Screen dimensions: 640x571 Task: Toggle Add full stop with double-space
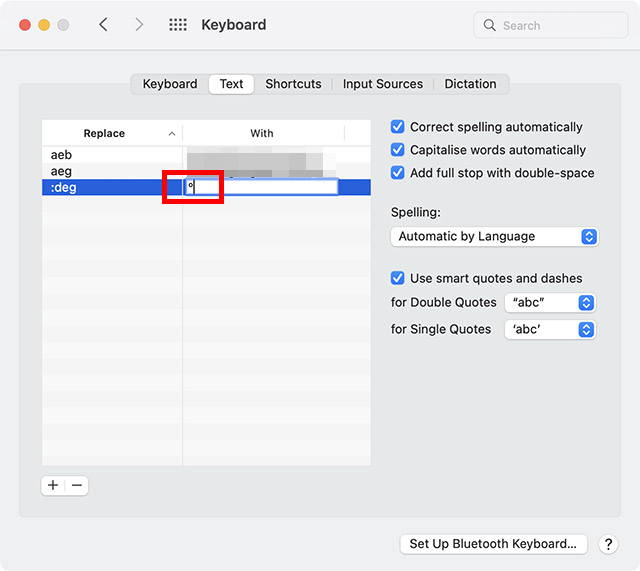pyautogui.click(x=398, y=173)
